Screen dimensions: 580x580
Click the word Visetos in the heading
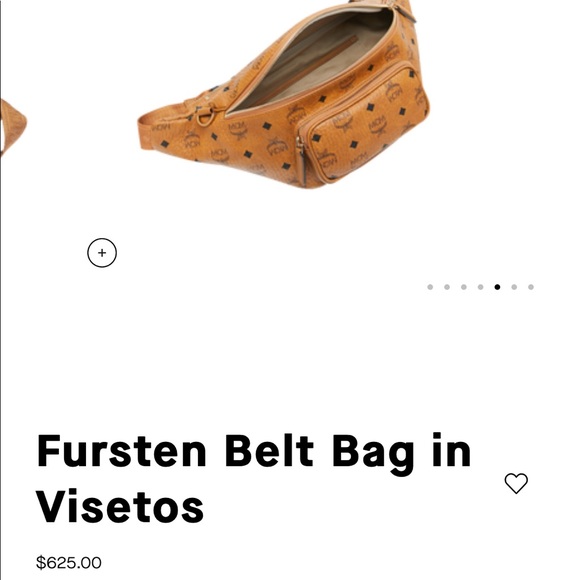[x=119, y=505]
